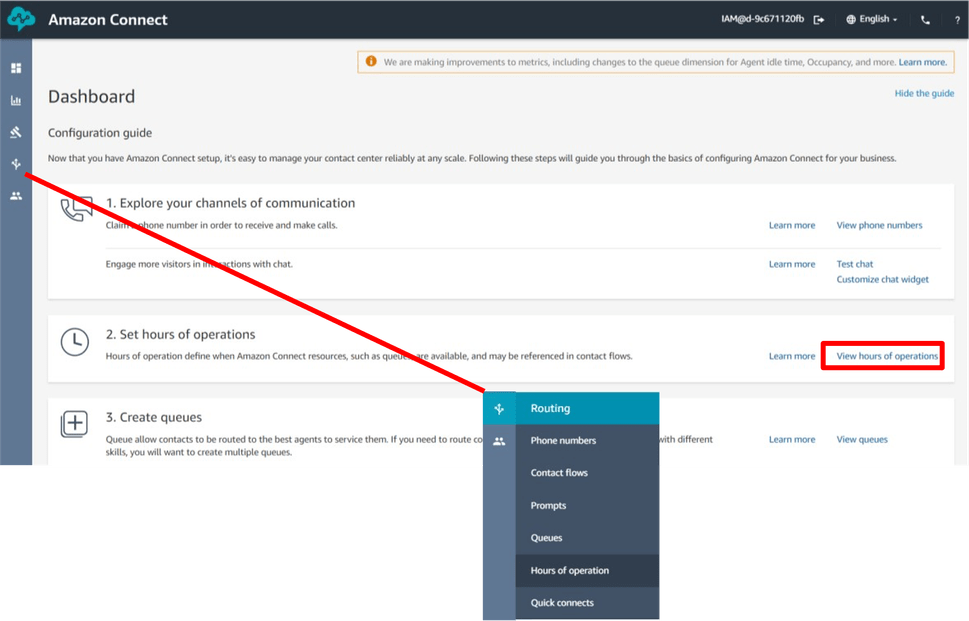The height and width of the screenshot is (621, 969).
Task: Click the logout icon beside the IAM username
Action: (x=819, y=19)
